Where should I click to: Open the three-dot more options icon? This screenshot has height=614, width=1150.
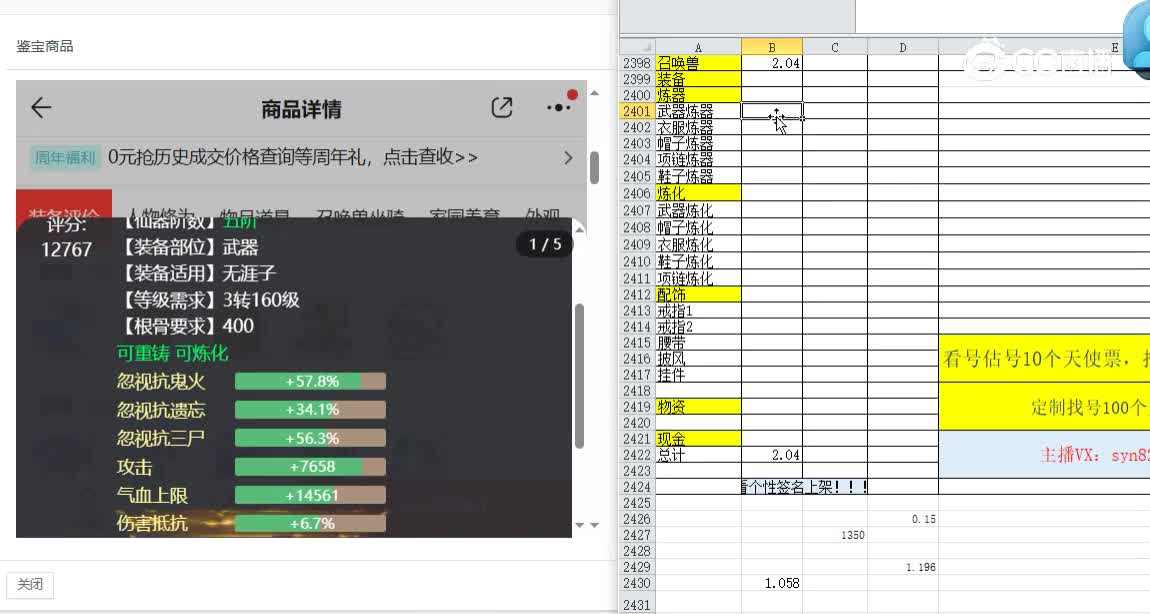click(x=557, y=110)
